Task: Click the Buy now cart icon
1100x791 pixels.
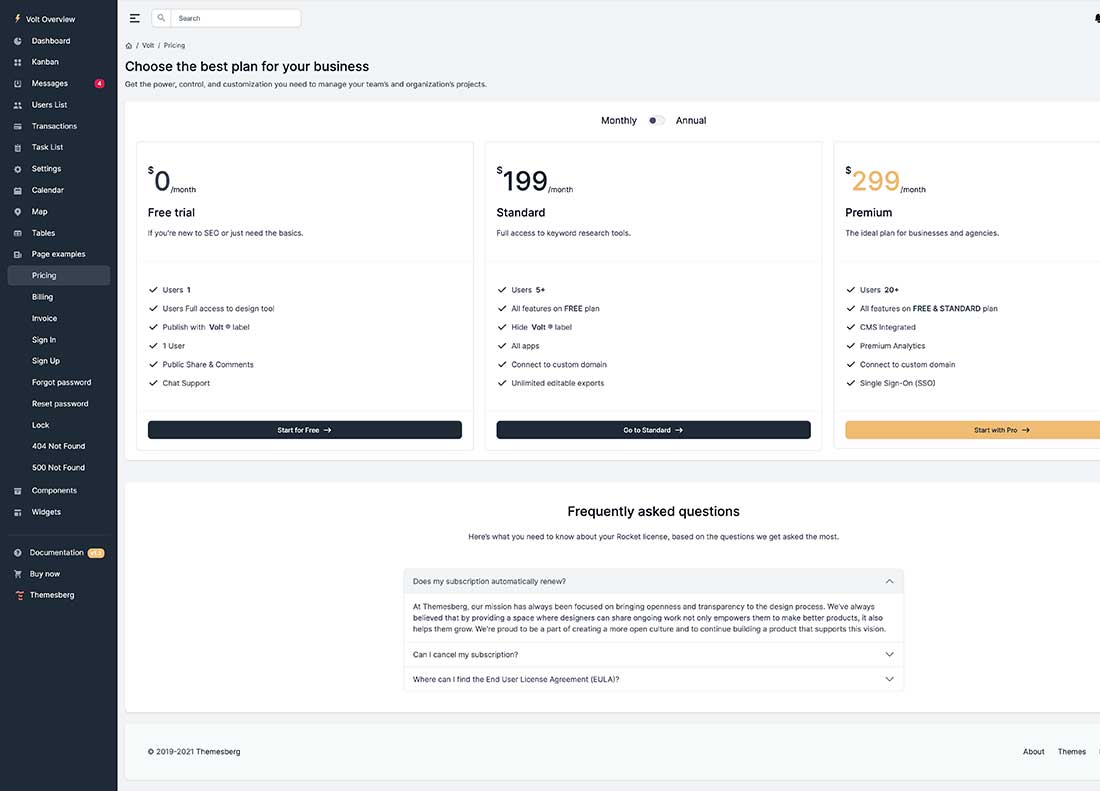Action: pyautogui.click(x=20, y=573)
